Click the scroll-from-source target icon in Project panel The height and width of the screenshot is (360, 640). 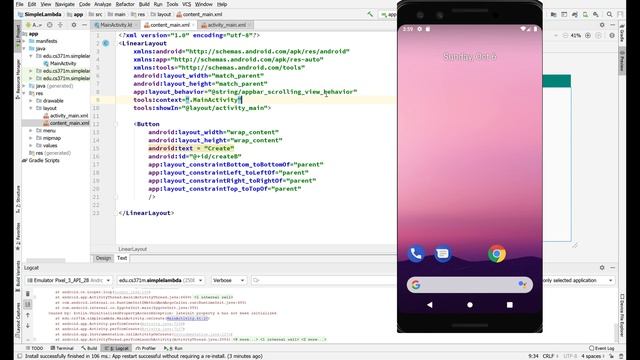50,25
